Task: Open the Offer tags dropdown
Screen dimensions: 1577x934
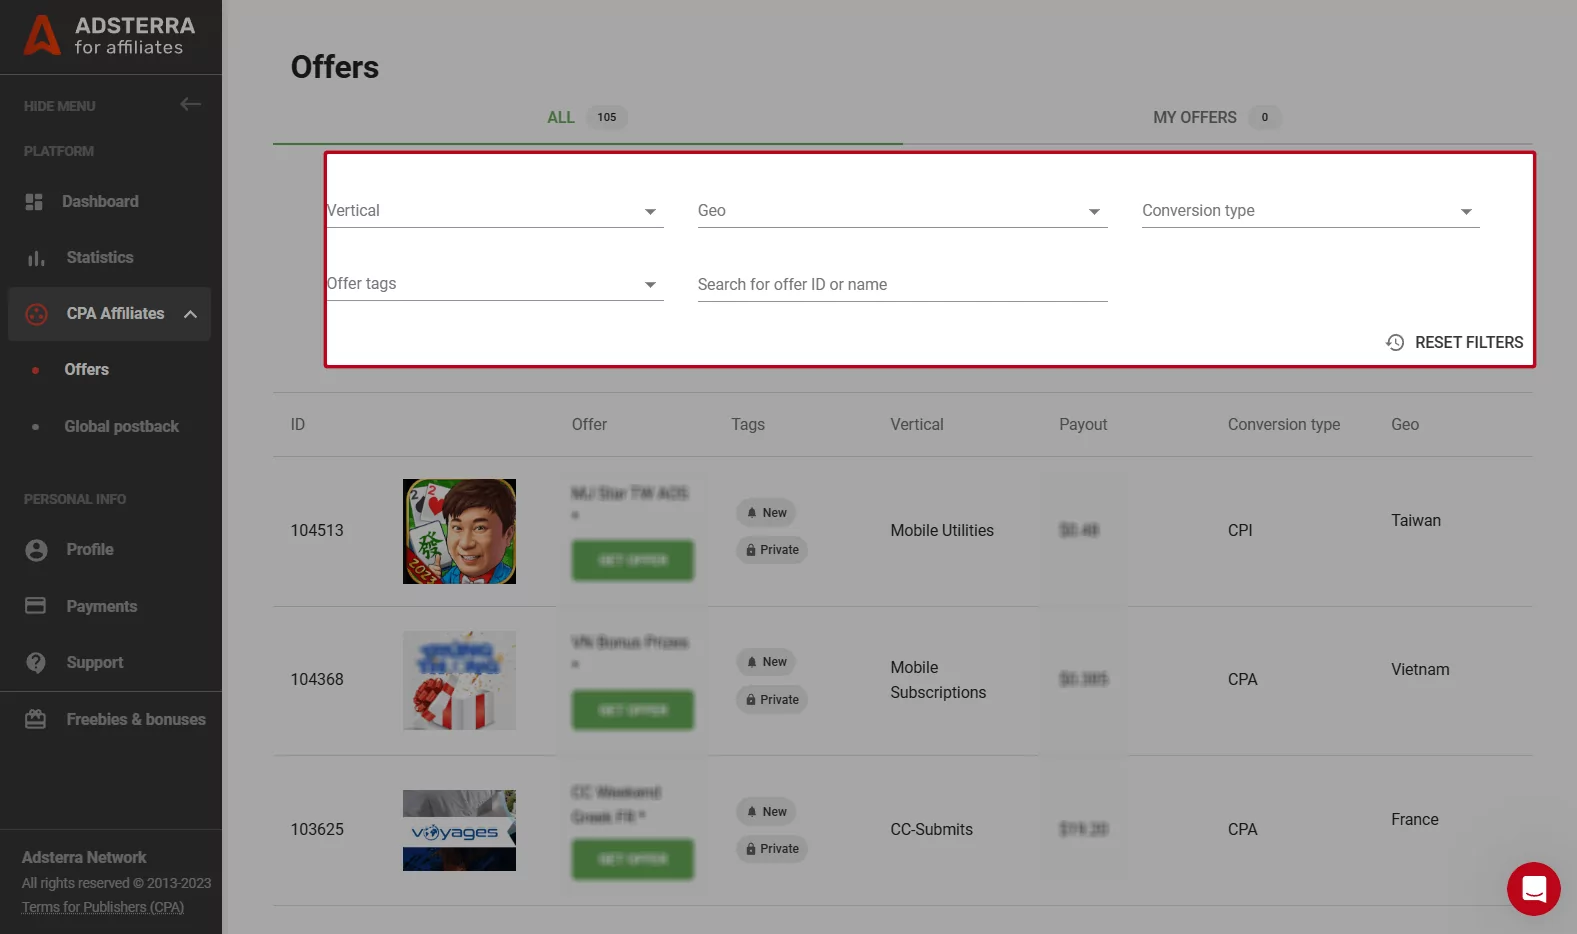Action: pyautogui.click(x=495, y=284)
